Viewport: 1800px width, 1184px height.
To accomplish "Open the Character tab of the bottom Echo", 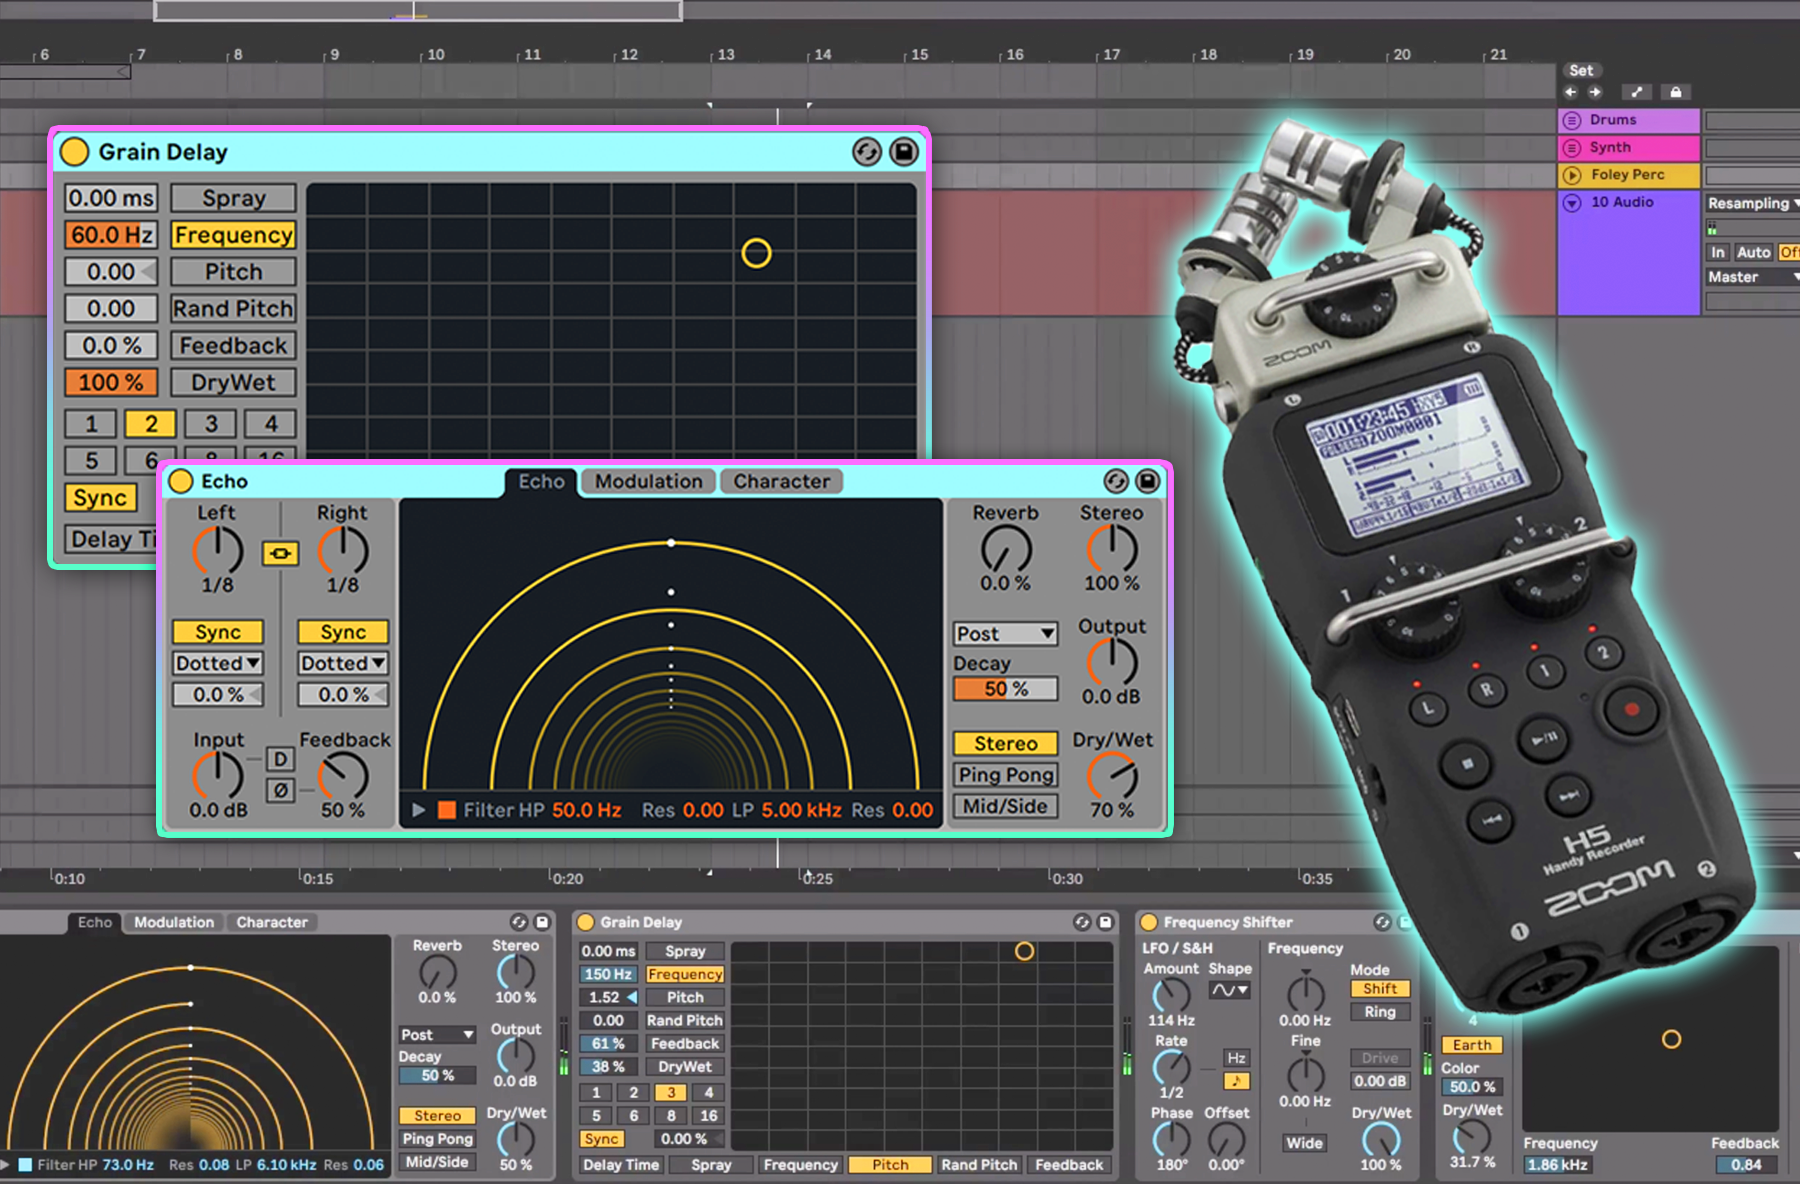I will [x=272, y=922].
